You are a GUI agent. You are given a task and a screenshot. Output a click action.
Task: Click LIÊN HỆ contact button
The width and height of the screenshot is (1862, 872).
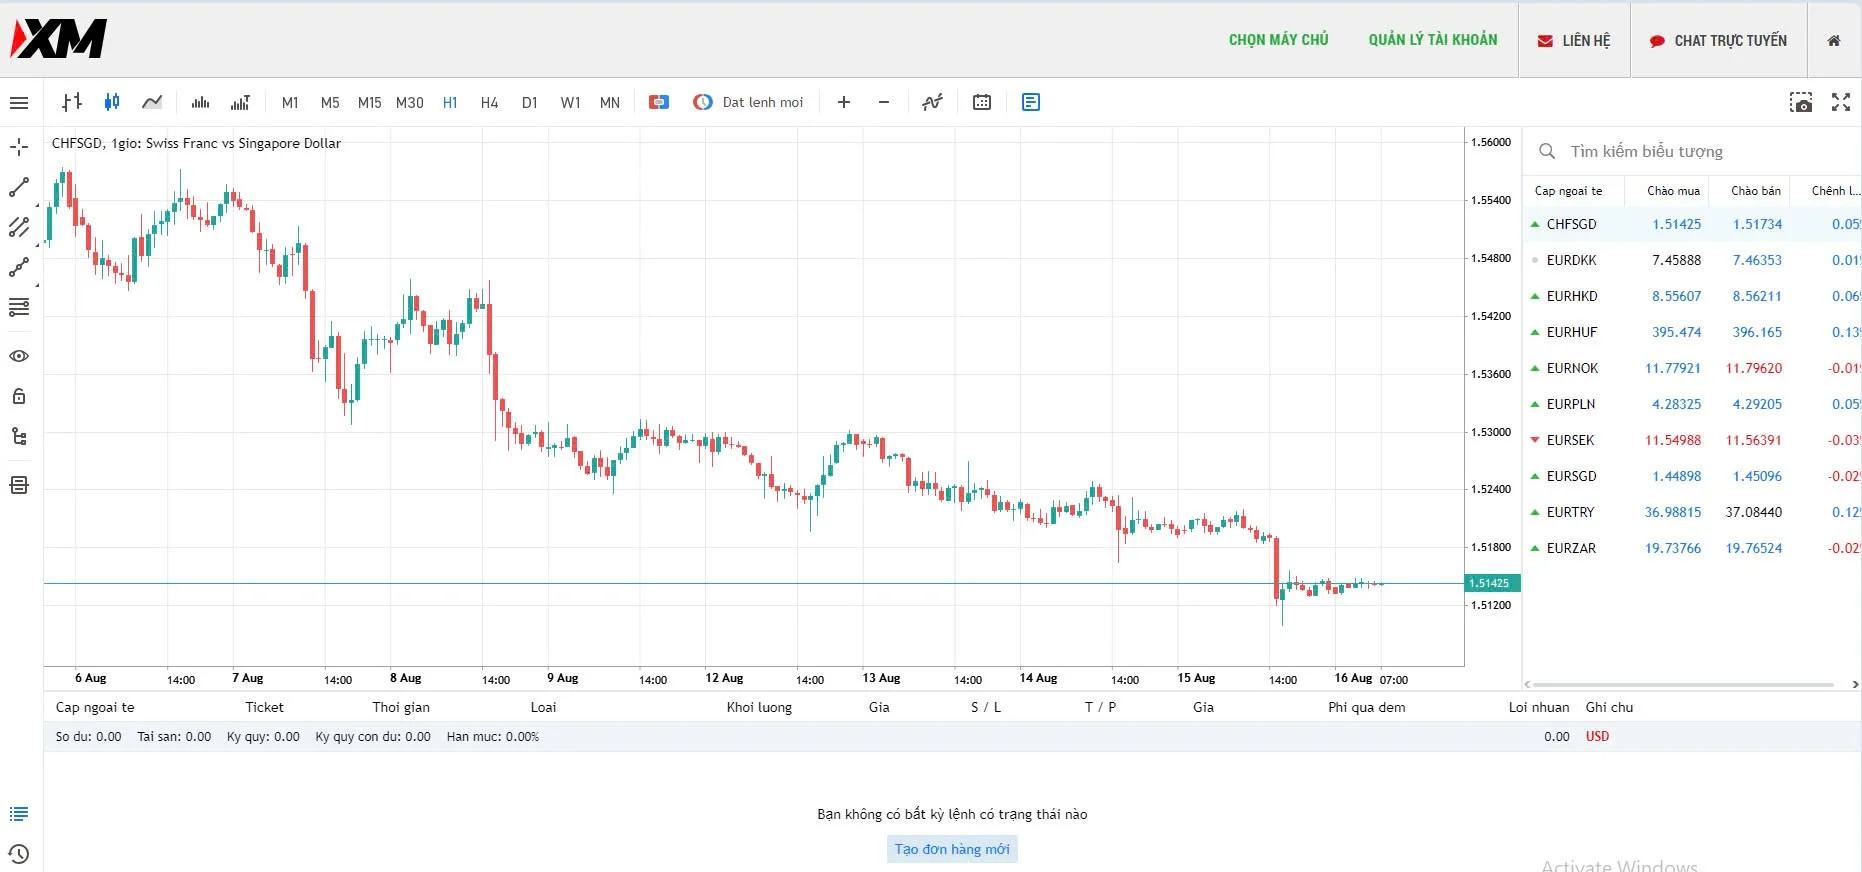click(1574, 41)
